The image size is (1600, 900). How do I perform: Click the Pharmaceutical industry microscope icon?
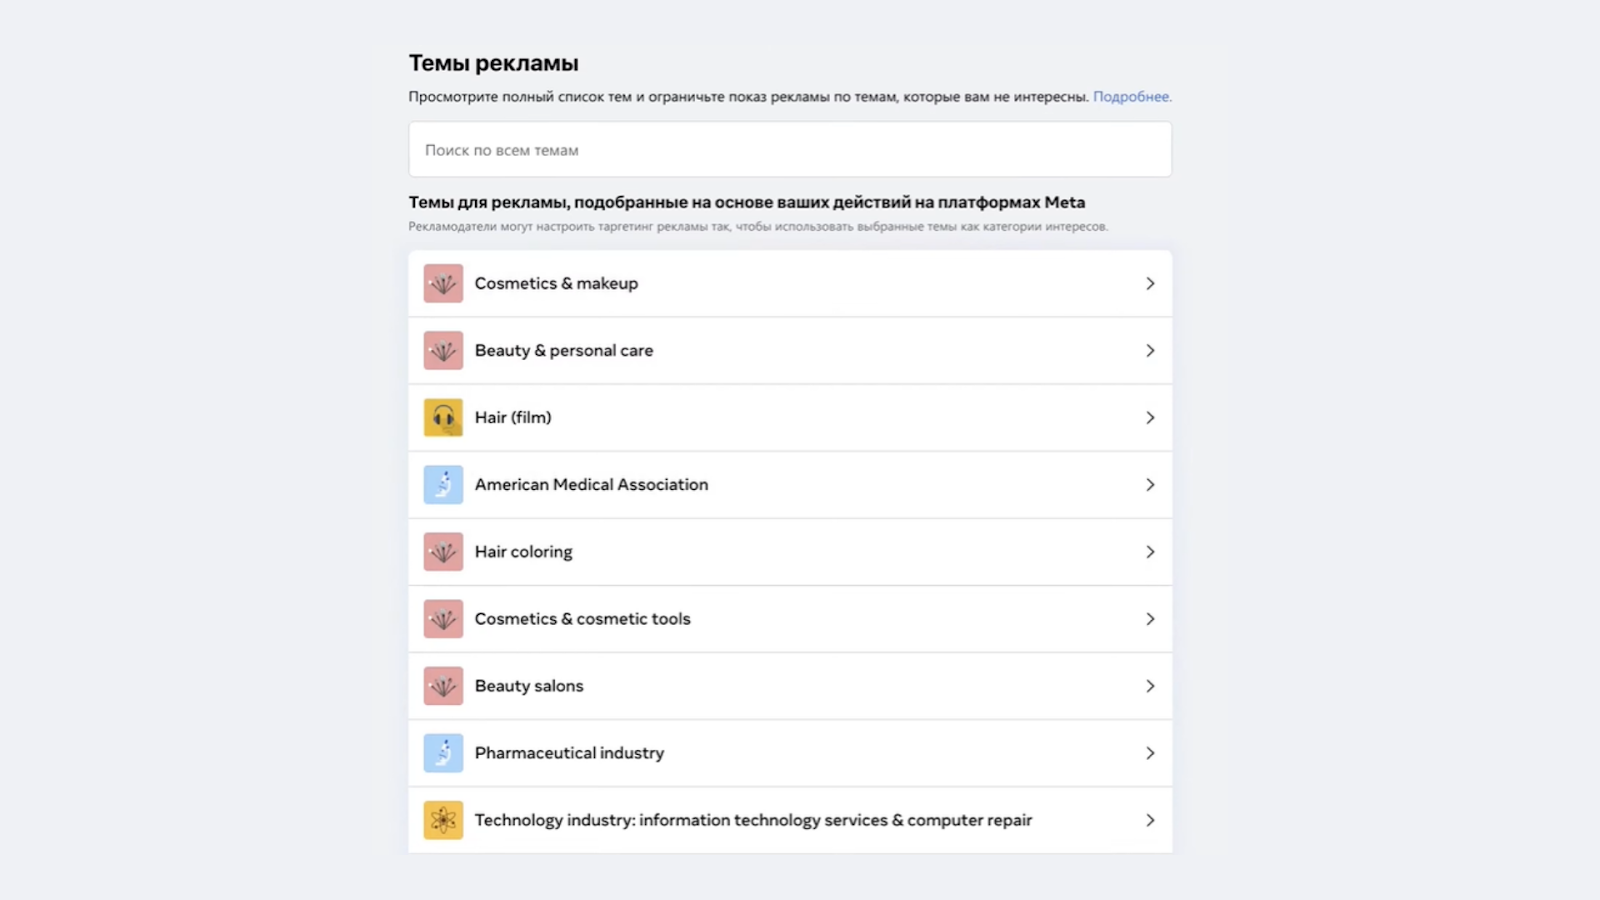443,753
